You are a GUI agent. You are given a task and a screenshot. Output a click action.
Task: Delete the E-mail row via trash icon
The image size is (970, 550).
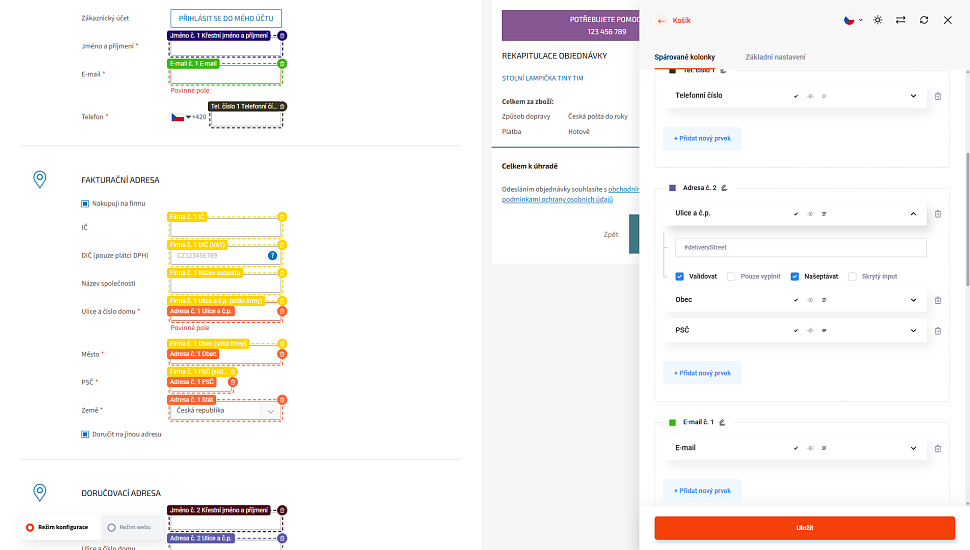pos(938,449)
